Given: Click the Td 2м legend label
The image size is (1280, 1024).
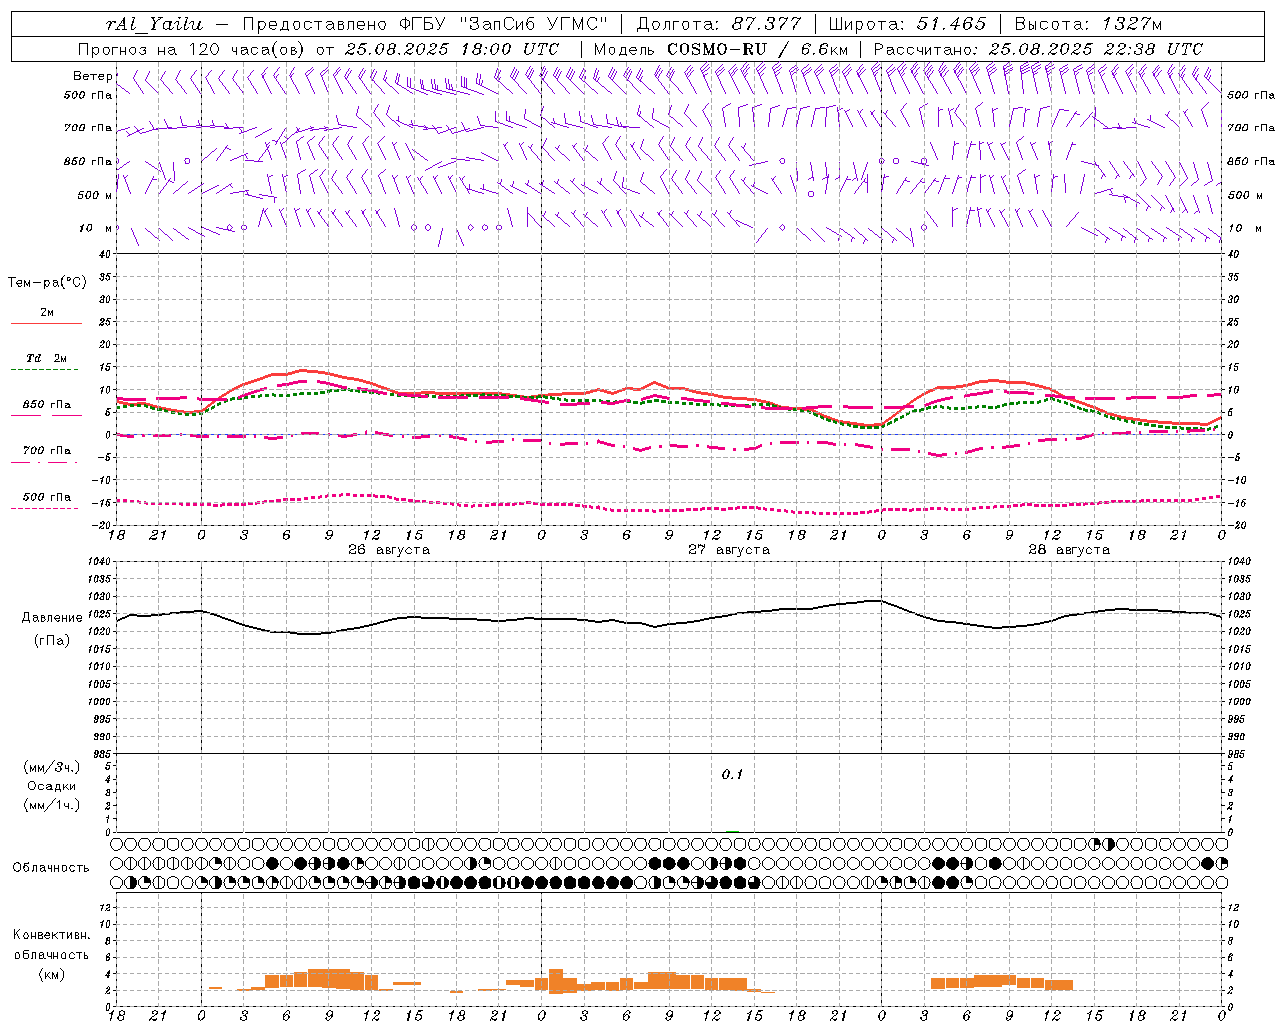Looking at the screenshot, I should tap(46, 358).
